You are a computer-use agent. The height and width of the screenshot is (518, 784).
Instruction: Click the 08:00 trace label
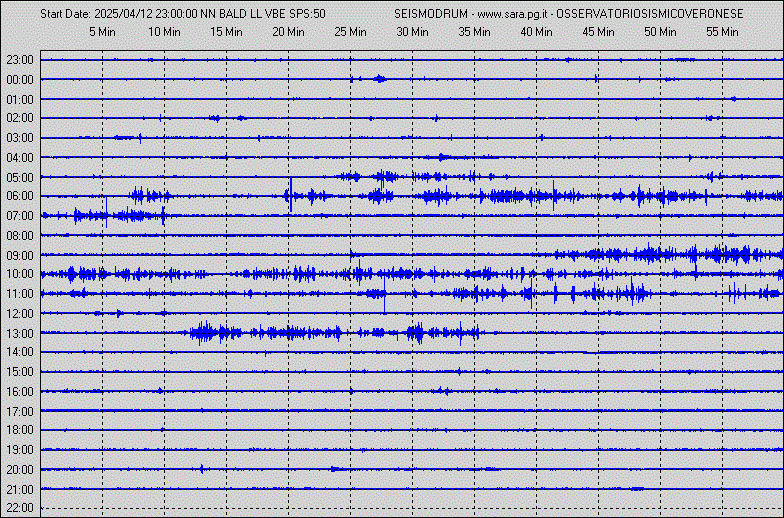(20, 236)
